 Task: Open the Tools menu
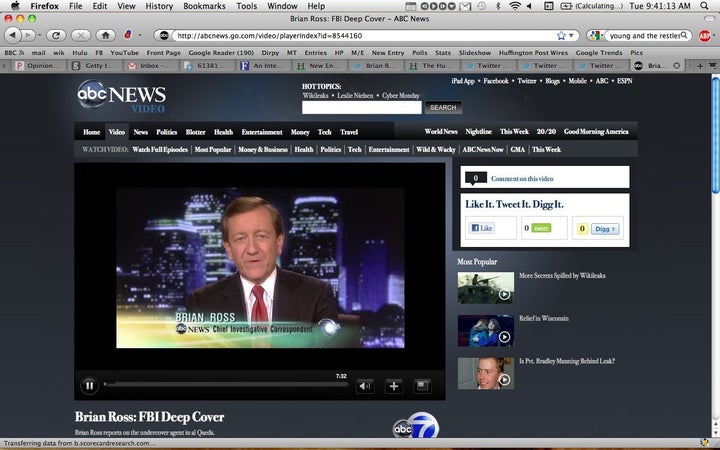pyautogui.click(x=247, y=6)
